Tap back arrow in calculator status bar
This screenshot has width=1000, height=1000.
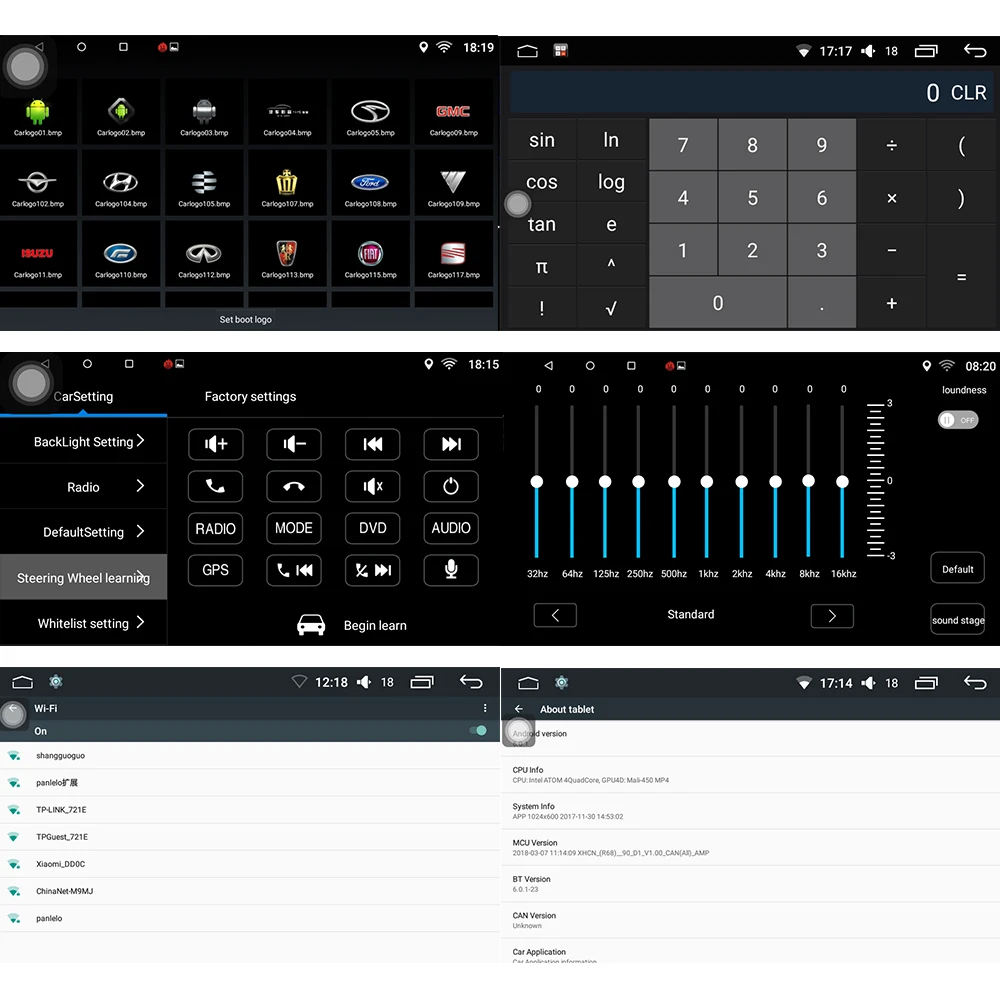(974, 50)
